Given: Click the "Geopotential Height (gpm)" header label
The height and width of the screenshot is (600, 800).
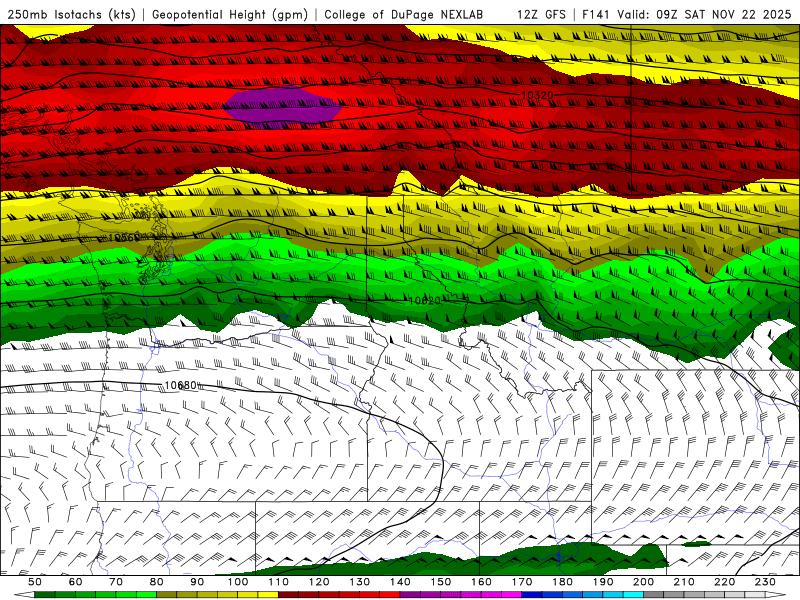Looking at the screenshot, I should point(230,15).
